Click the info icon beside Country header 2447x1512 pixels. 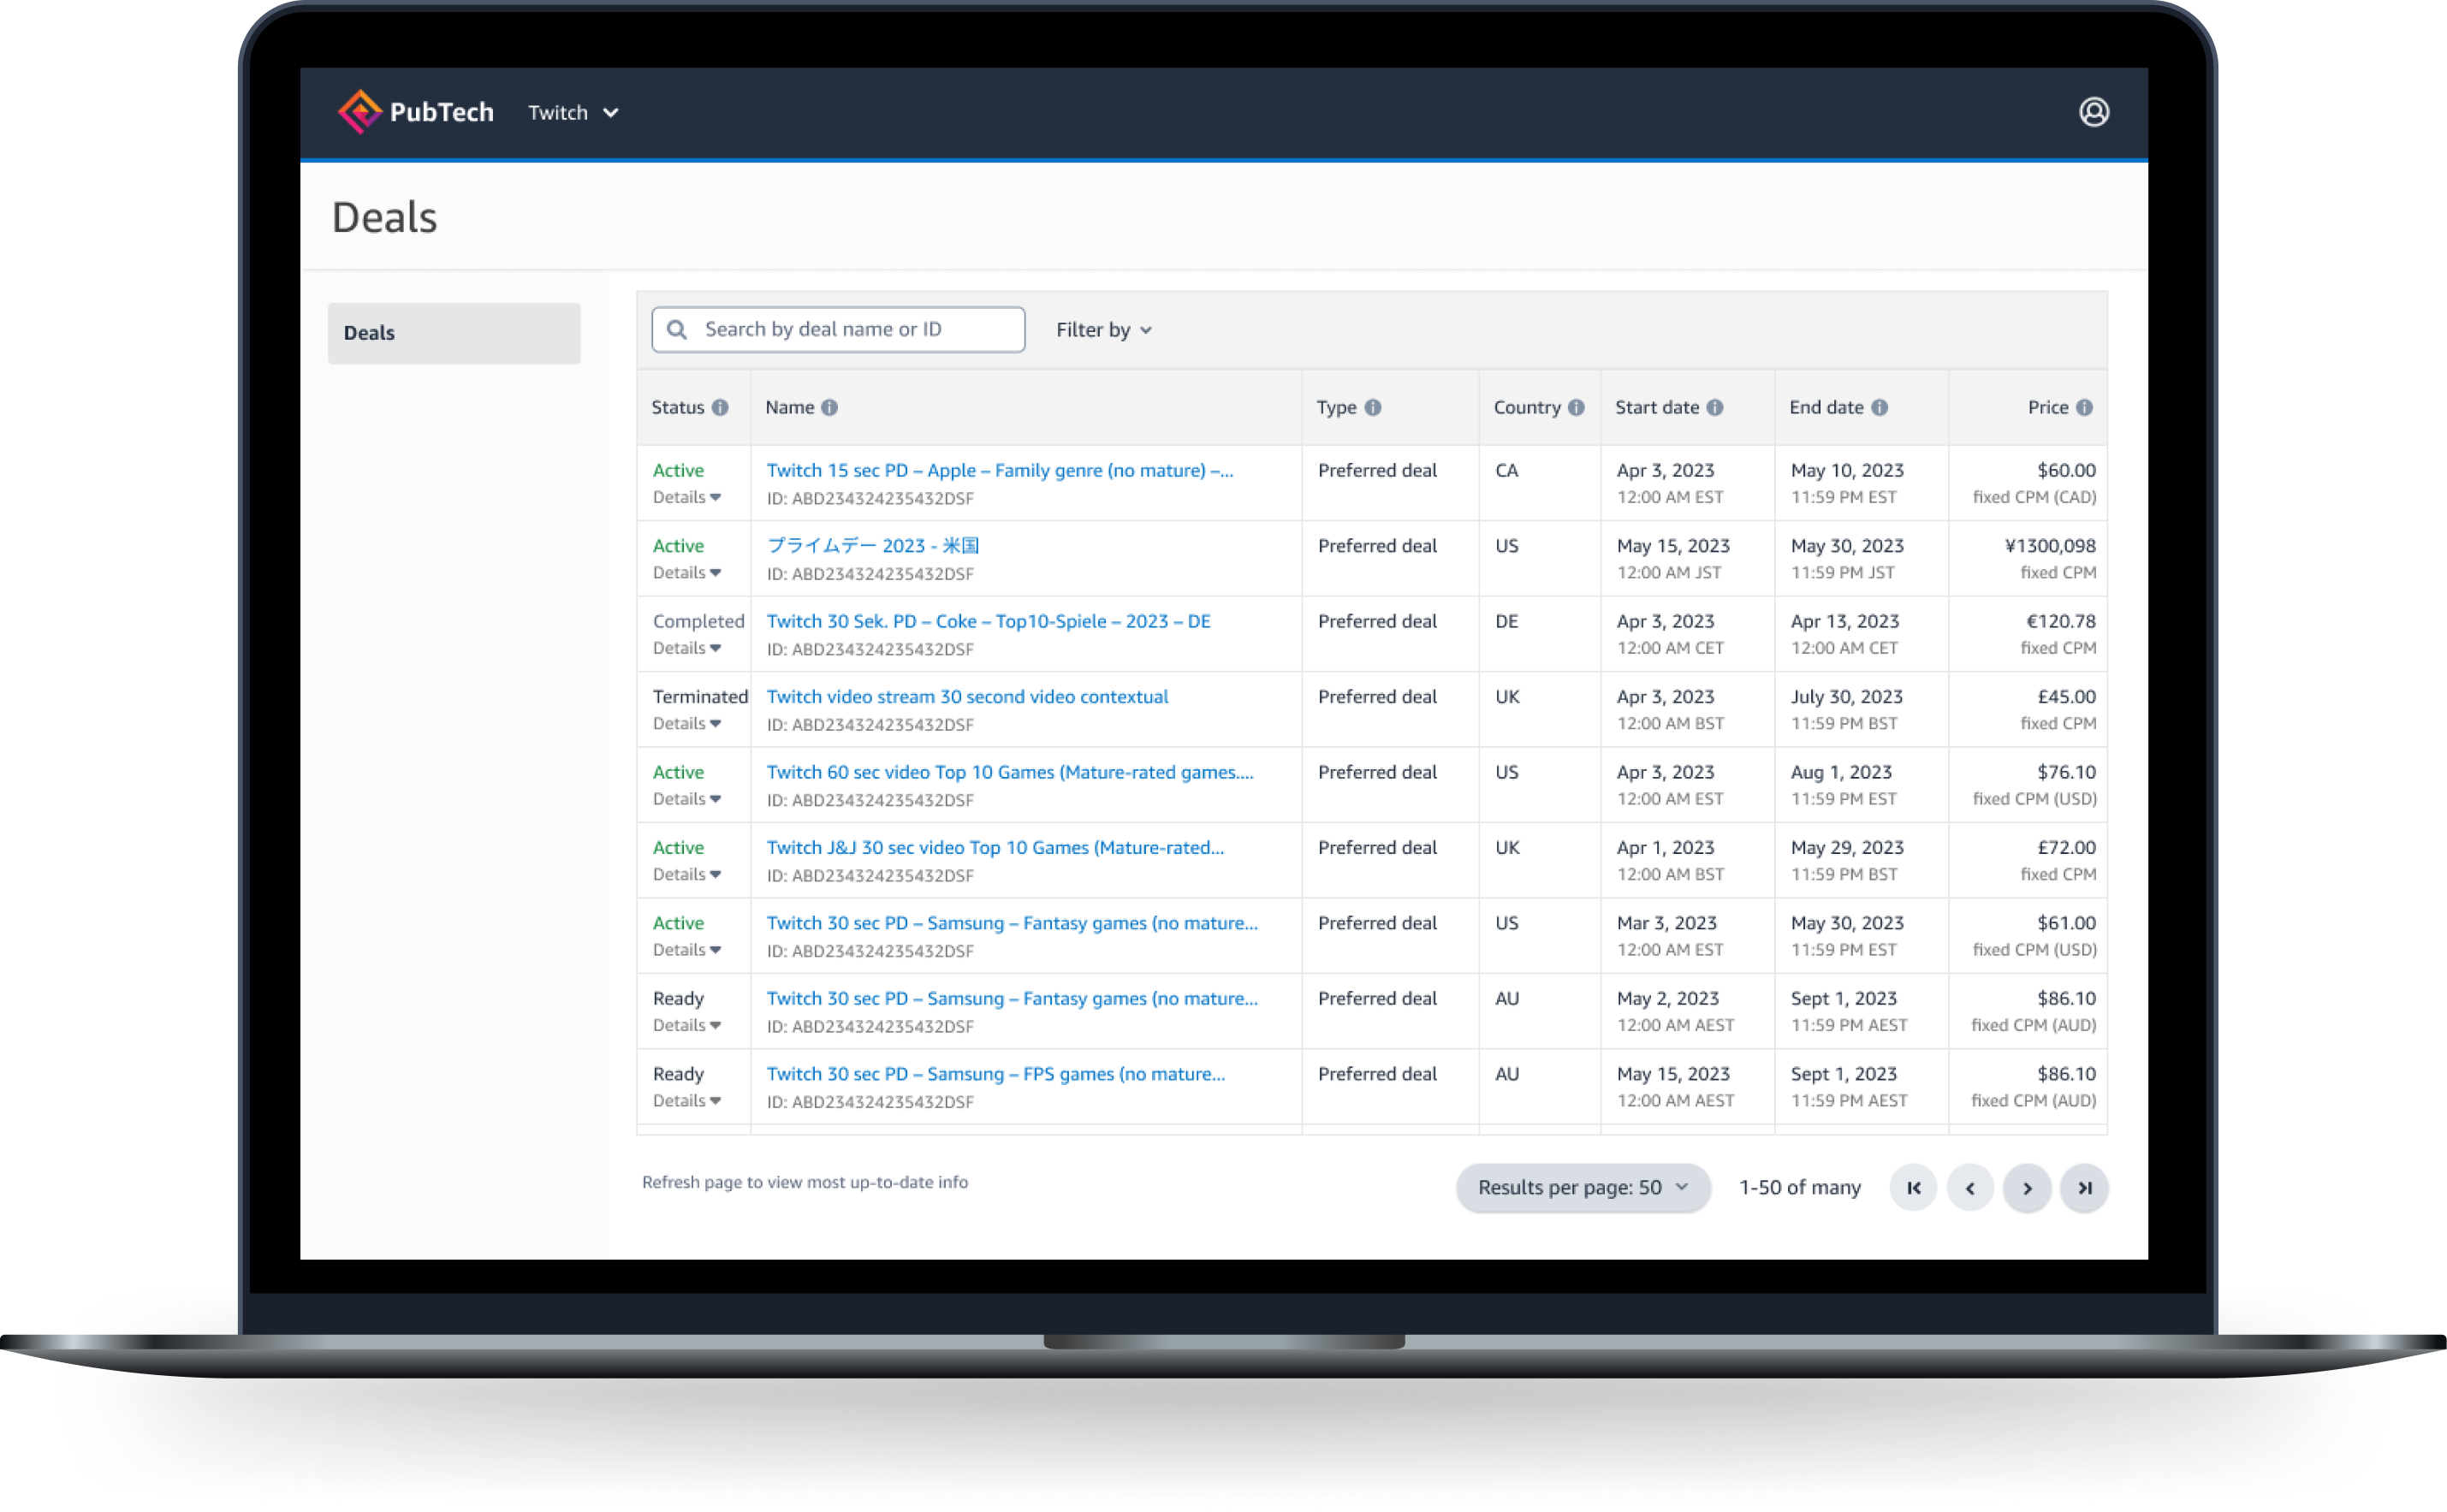tap(1576, 408)
